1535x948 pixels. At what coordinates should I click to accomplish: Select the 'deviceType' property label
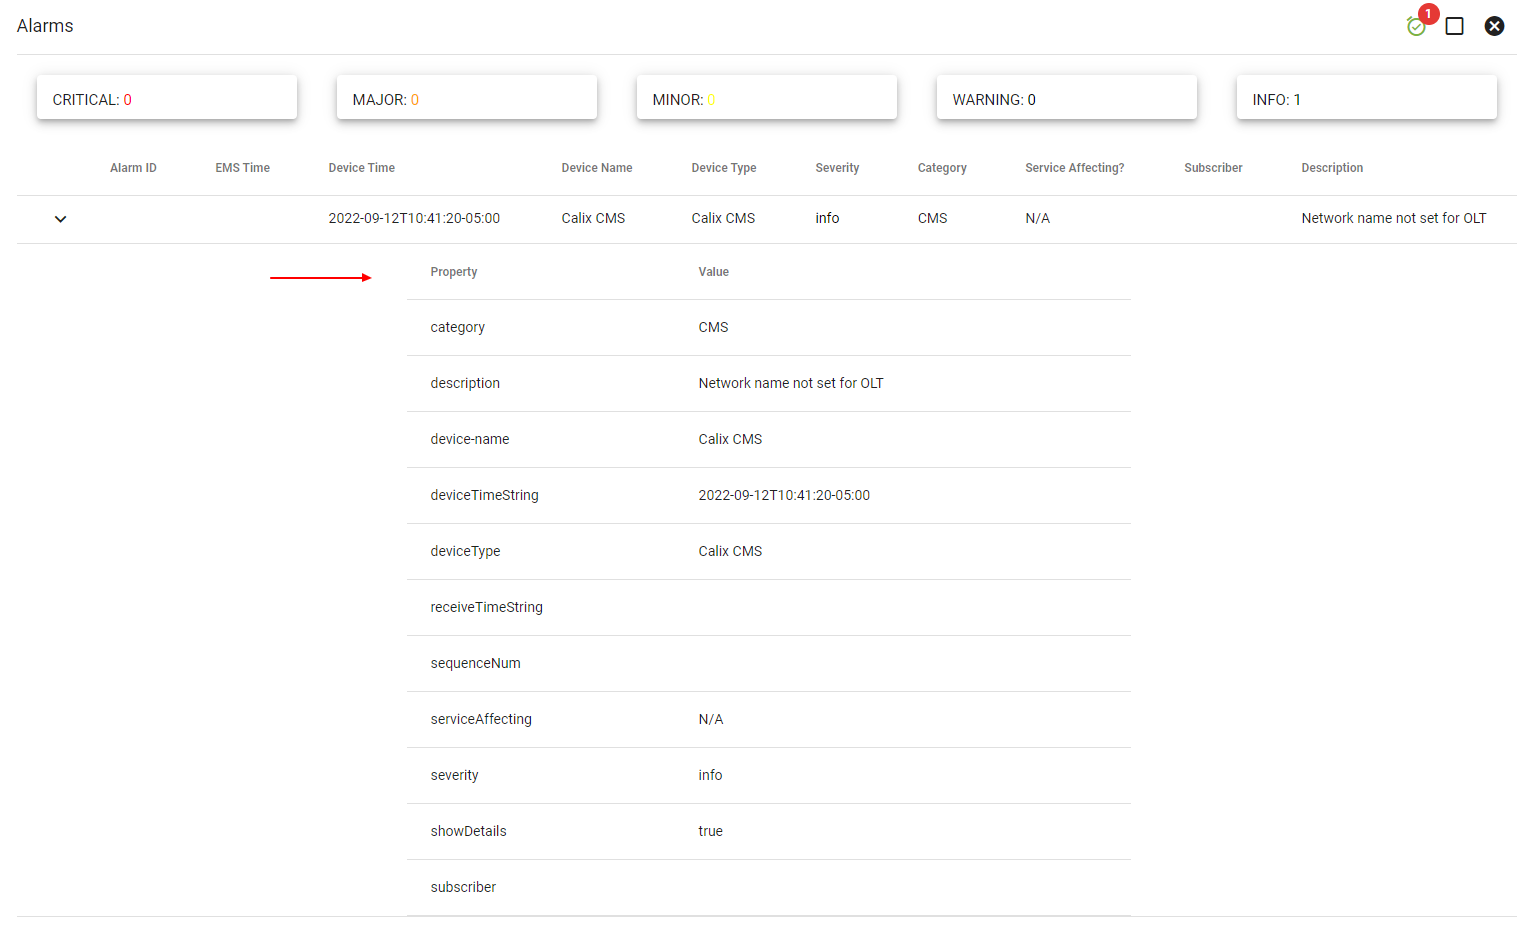[x=465, y=551]
